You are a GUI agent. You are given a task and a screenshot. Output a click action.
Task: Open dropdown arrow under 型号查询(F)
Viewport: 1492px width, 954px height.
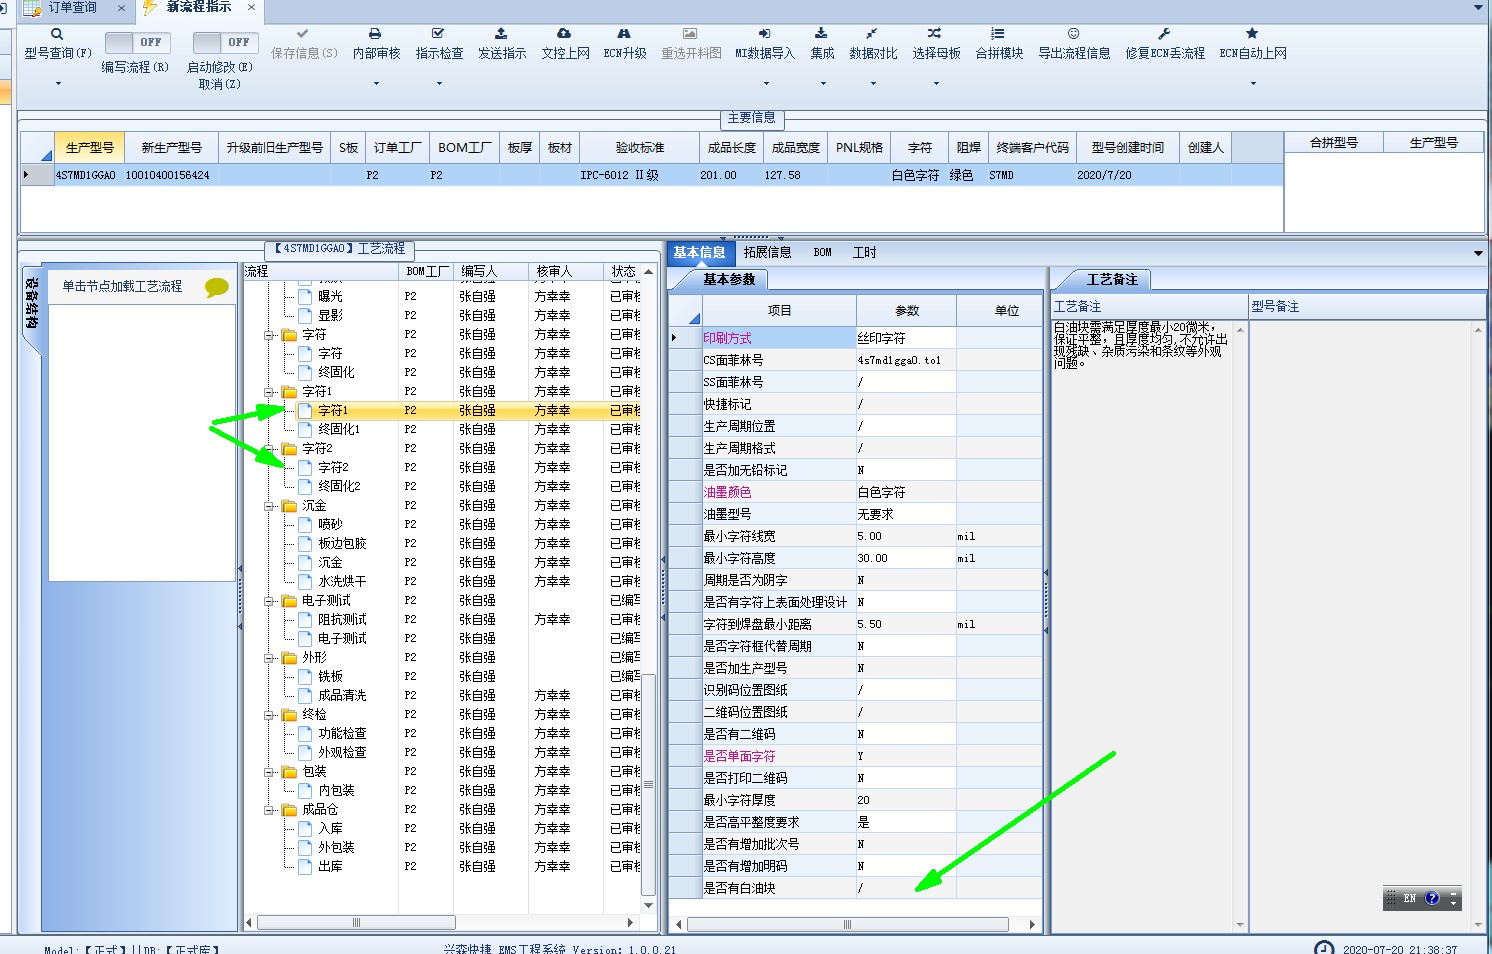point(58,84)
